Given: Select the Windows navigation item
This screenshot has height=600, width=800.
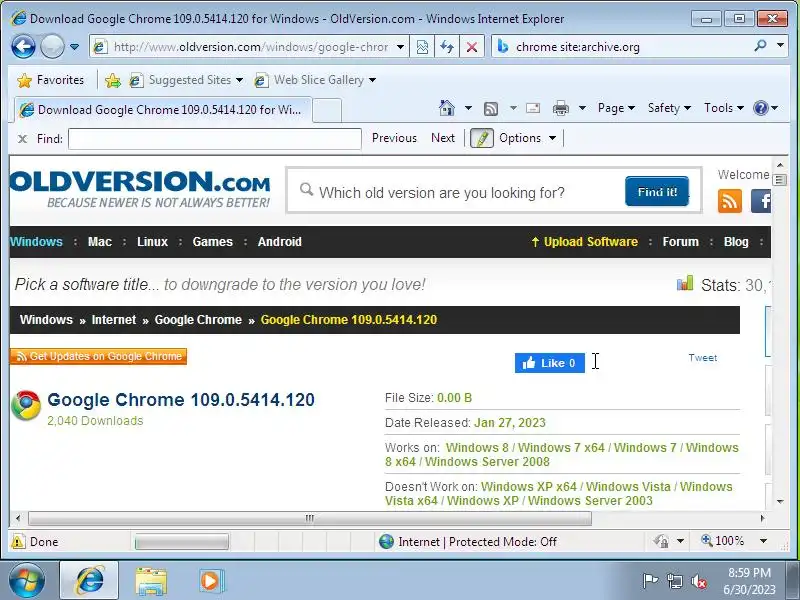Looking at the screenshot, I should coord(36,242).
